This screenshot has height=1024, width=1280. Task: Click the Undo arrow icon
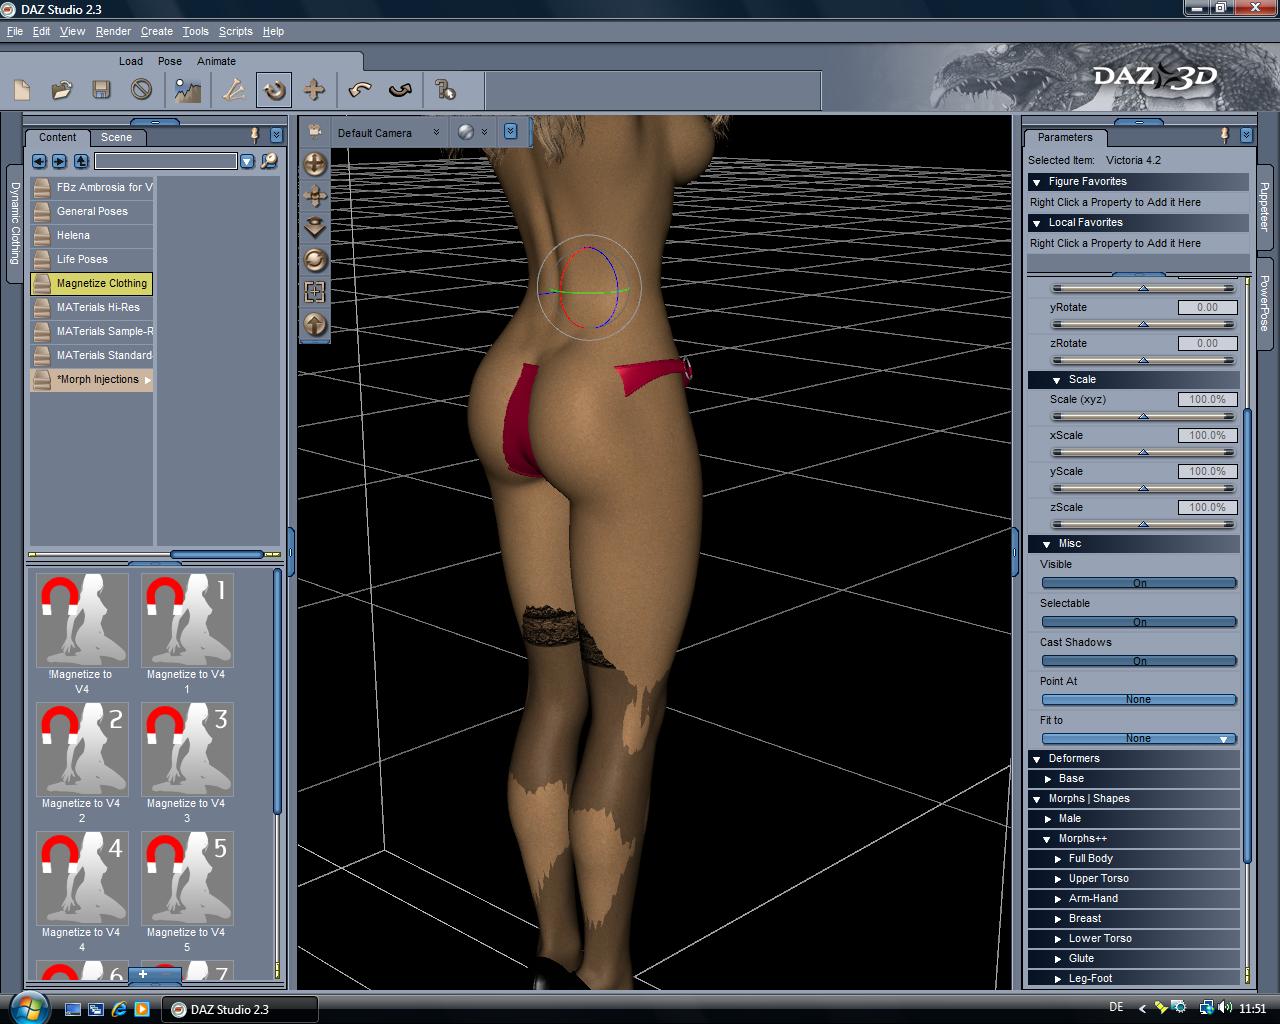[361, 91]
